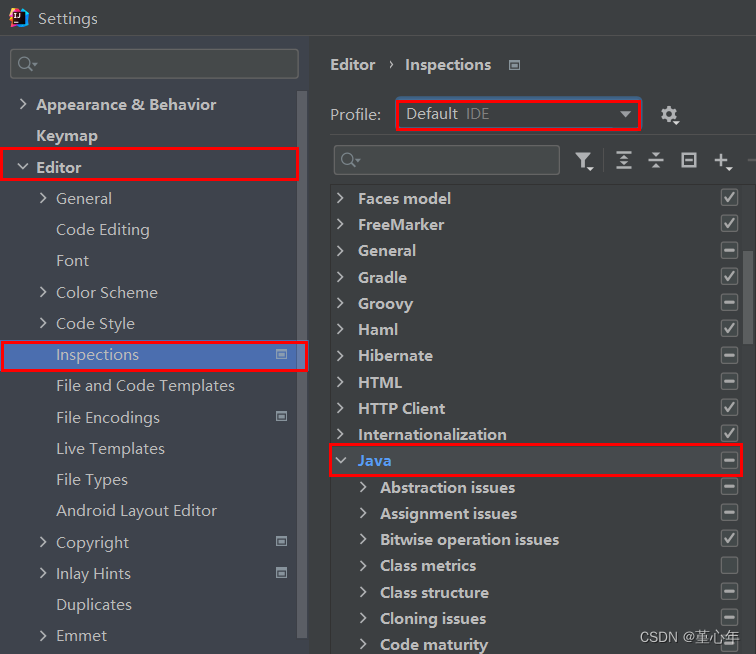
Task: Open the profile gear settings menu
Action: click(669, 115)
